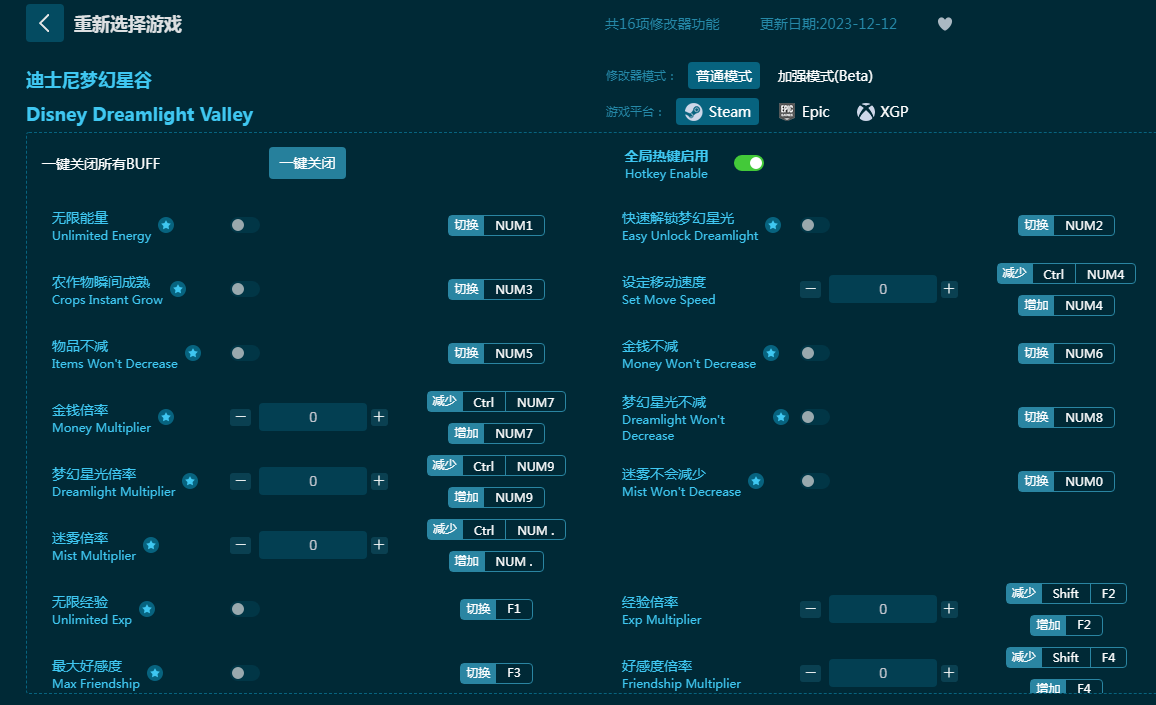Click the Mist Multiplier value field
Screen dimensions: 1156x705
click(x=313, y=545)
